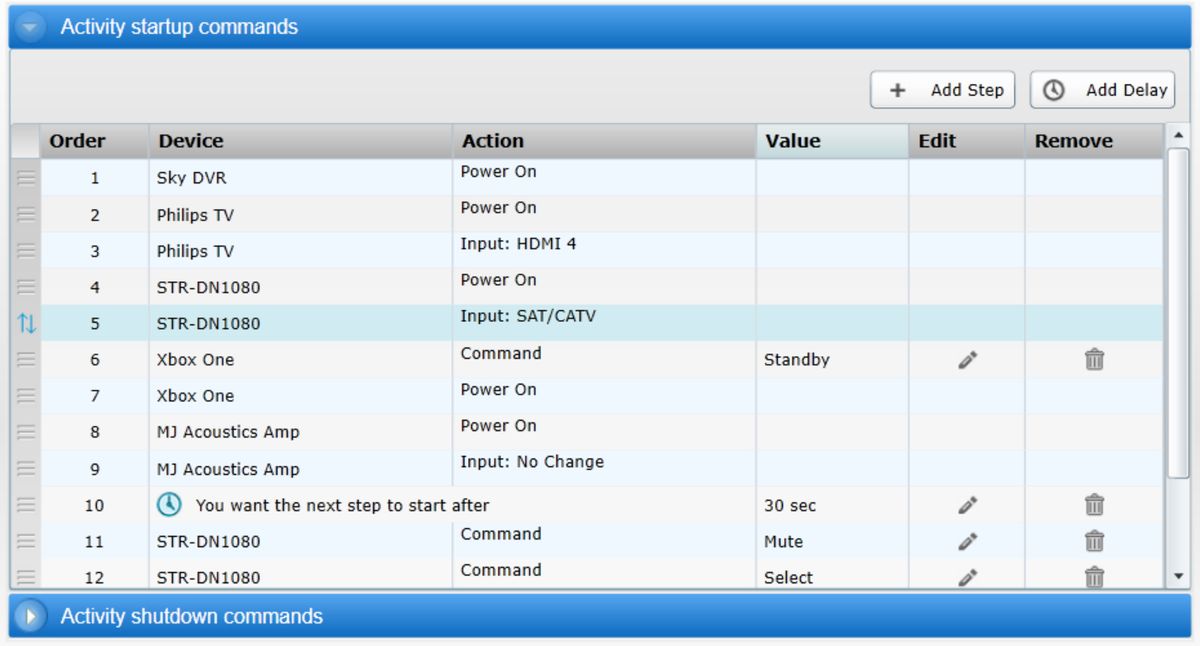Grab the drag handle for Sky DVR row
This screenshot has width=1200, height=646.
tap(26, 179)
